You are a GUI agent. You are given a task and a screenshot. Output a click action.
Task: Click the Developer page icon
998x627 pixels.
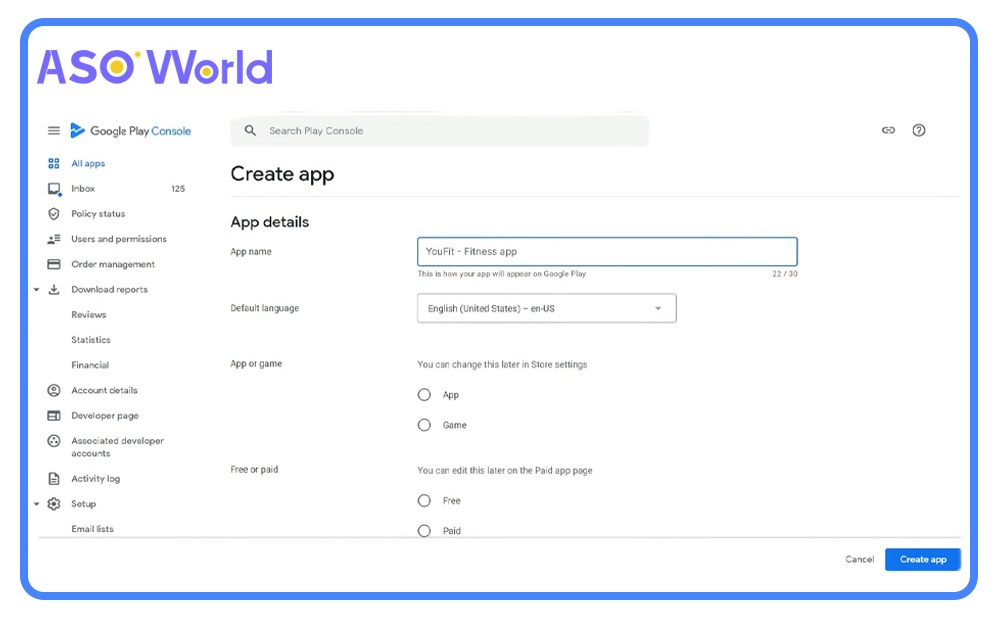coord(54,416)
